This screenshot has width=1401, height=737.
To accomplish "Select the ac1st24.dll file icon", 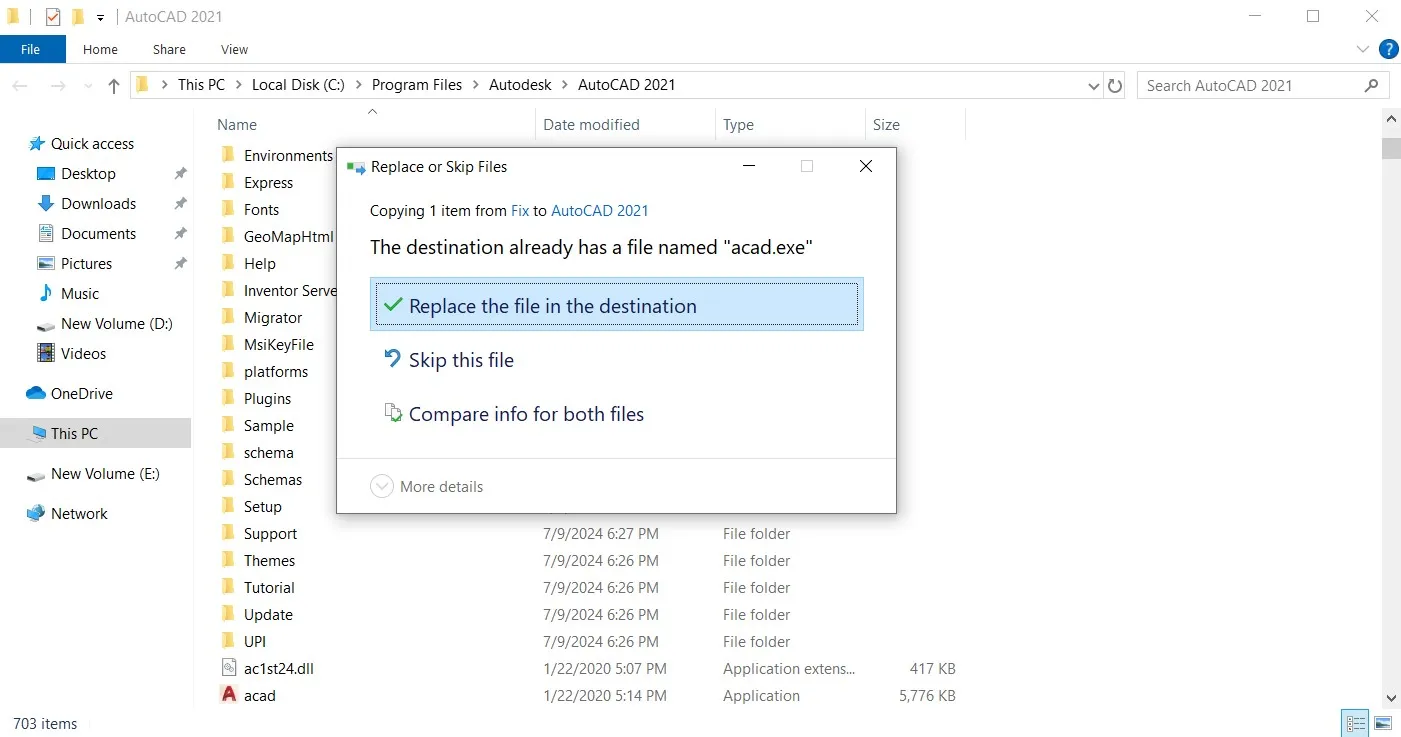I will click(x=228, y=668).
